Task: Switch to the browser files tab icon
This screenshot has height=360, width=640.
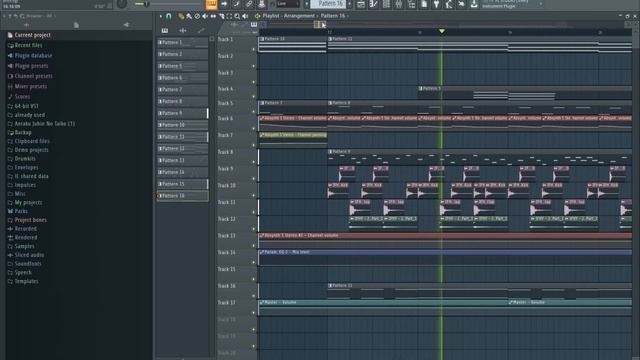Action: (x=76, y=25)
